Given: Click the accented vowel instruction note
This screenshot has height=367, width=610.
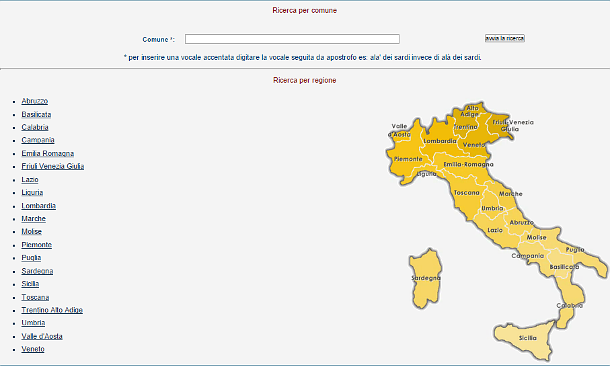Looking at the screenshot, I should tap(303, 58).
